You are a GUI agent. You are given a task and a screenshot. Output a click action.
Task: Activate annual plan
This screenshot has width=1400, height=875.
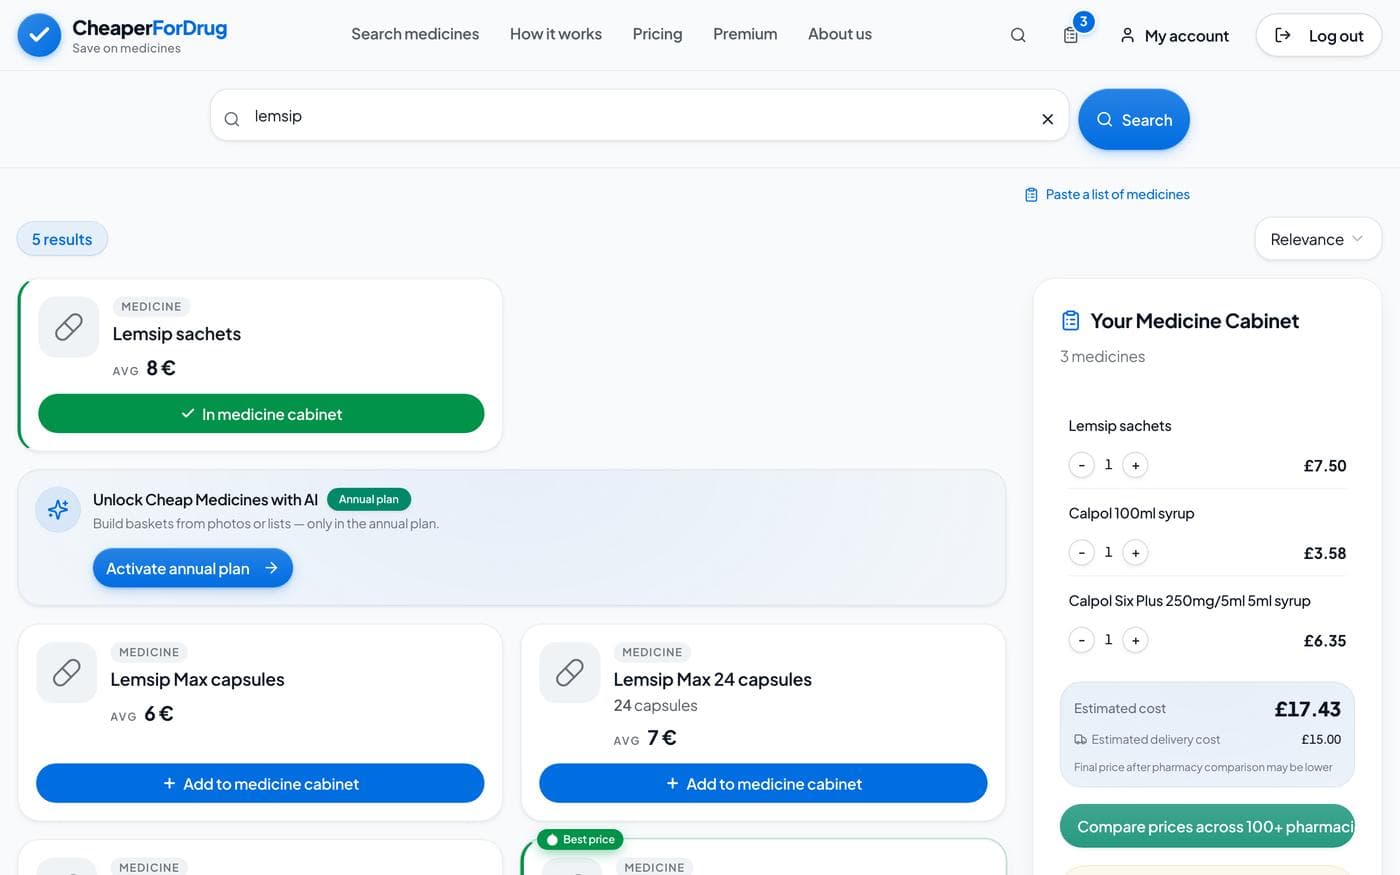(x=193, y=568)
